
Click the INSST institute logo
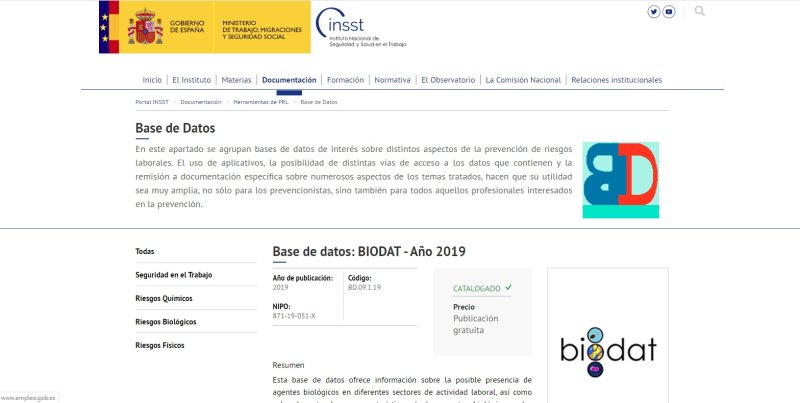pyautogui.click(x=361, y=28)
